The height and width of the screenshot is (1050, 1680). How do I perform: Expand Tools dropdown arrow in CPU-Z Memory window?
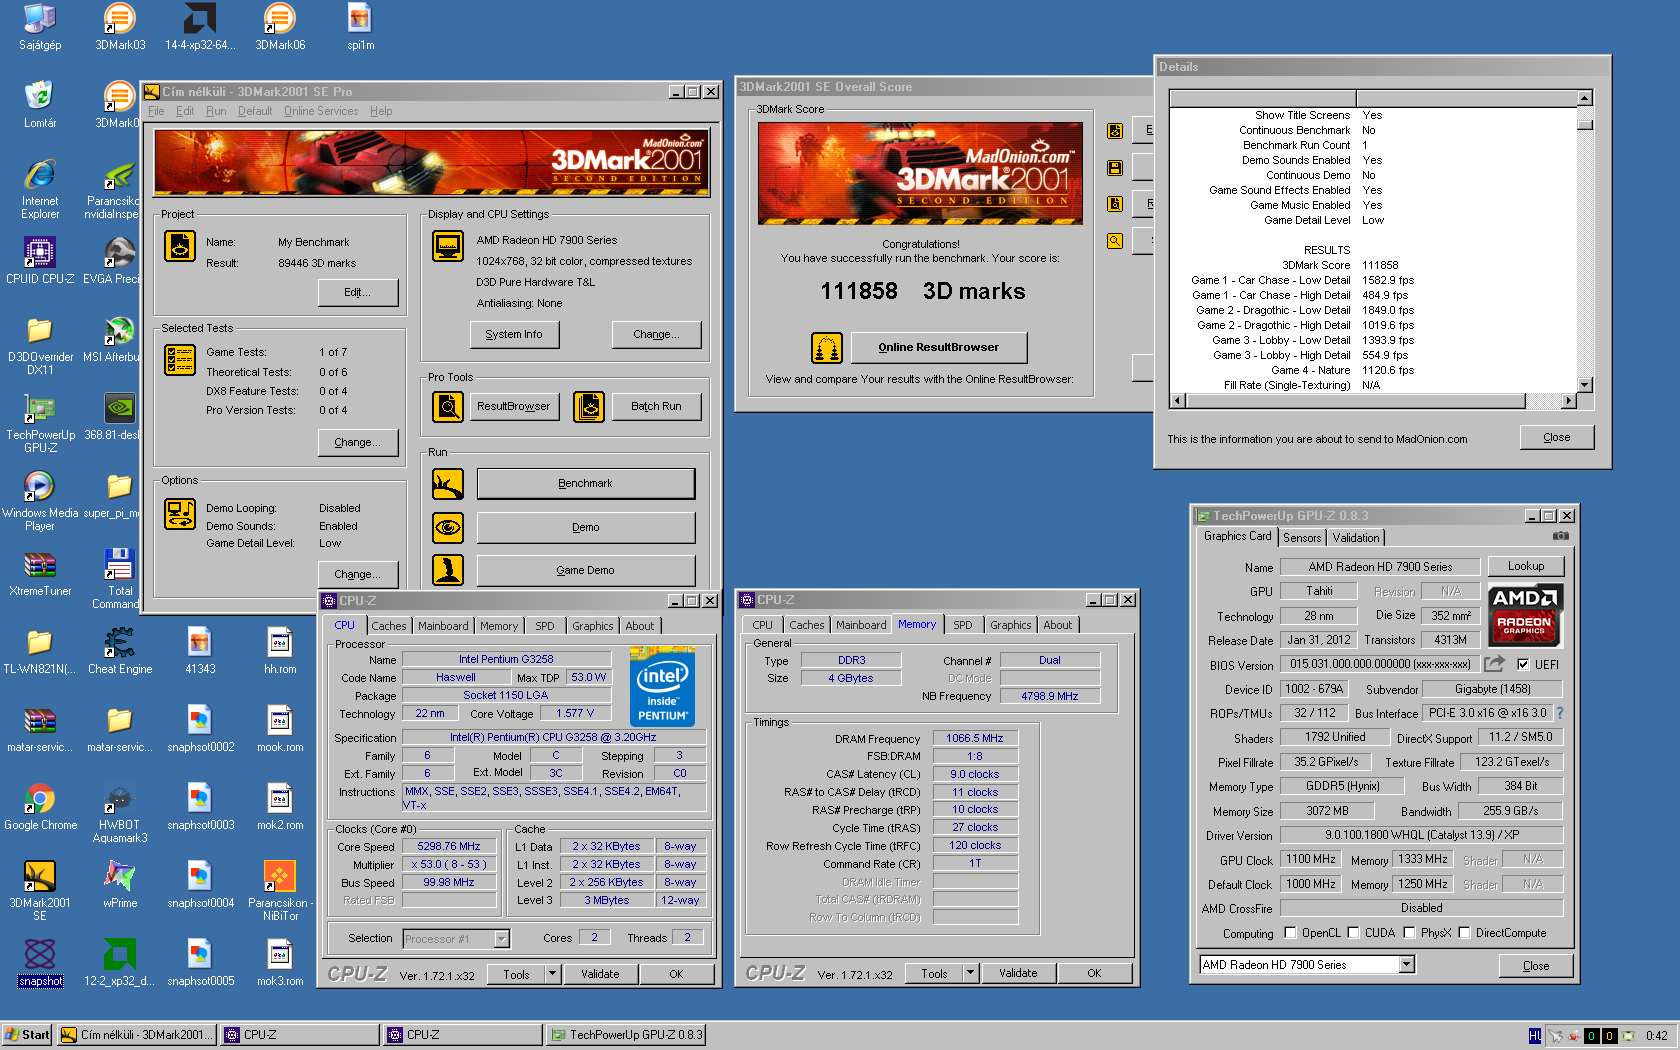970,973
